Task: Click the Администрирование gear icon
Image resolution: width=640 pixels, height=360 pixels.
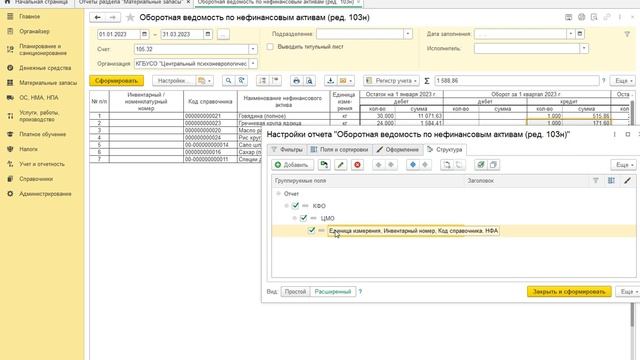Action: point(10,193)
